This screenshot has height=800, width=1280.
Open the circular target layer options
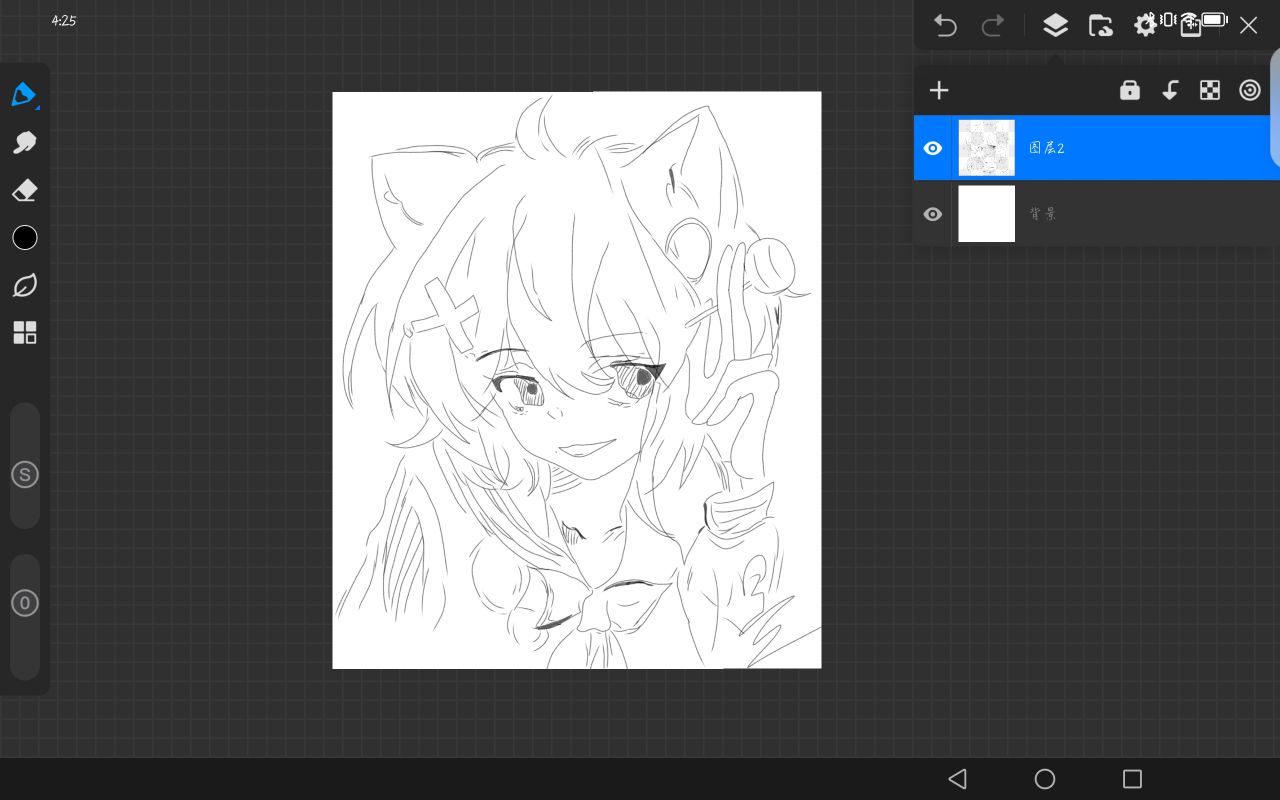point(1250,91)
